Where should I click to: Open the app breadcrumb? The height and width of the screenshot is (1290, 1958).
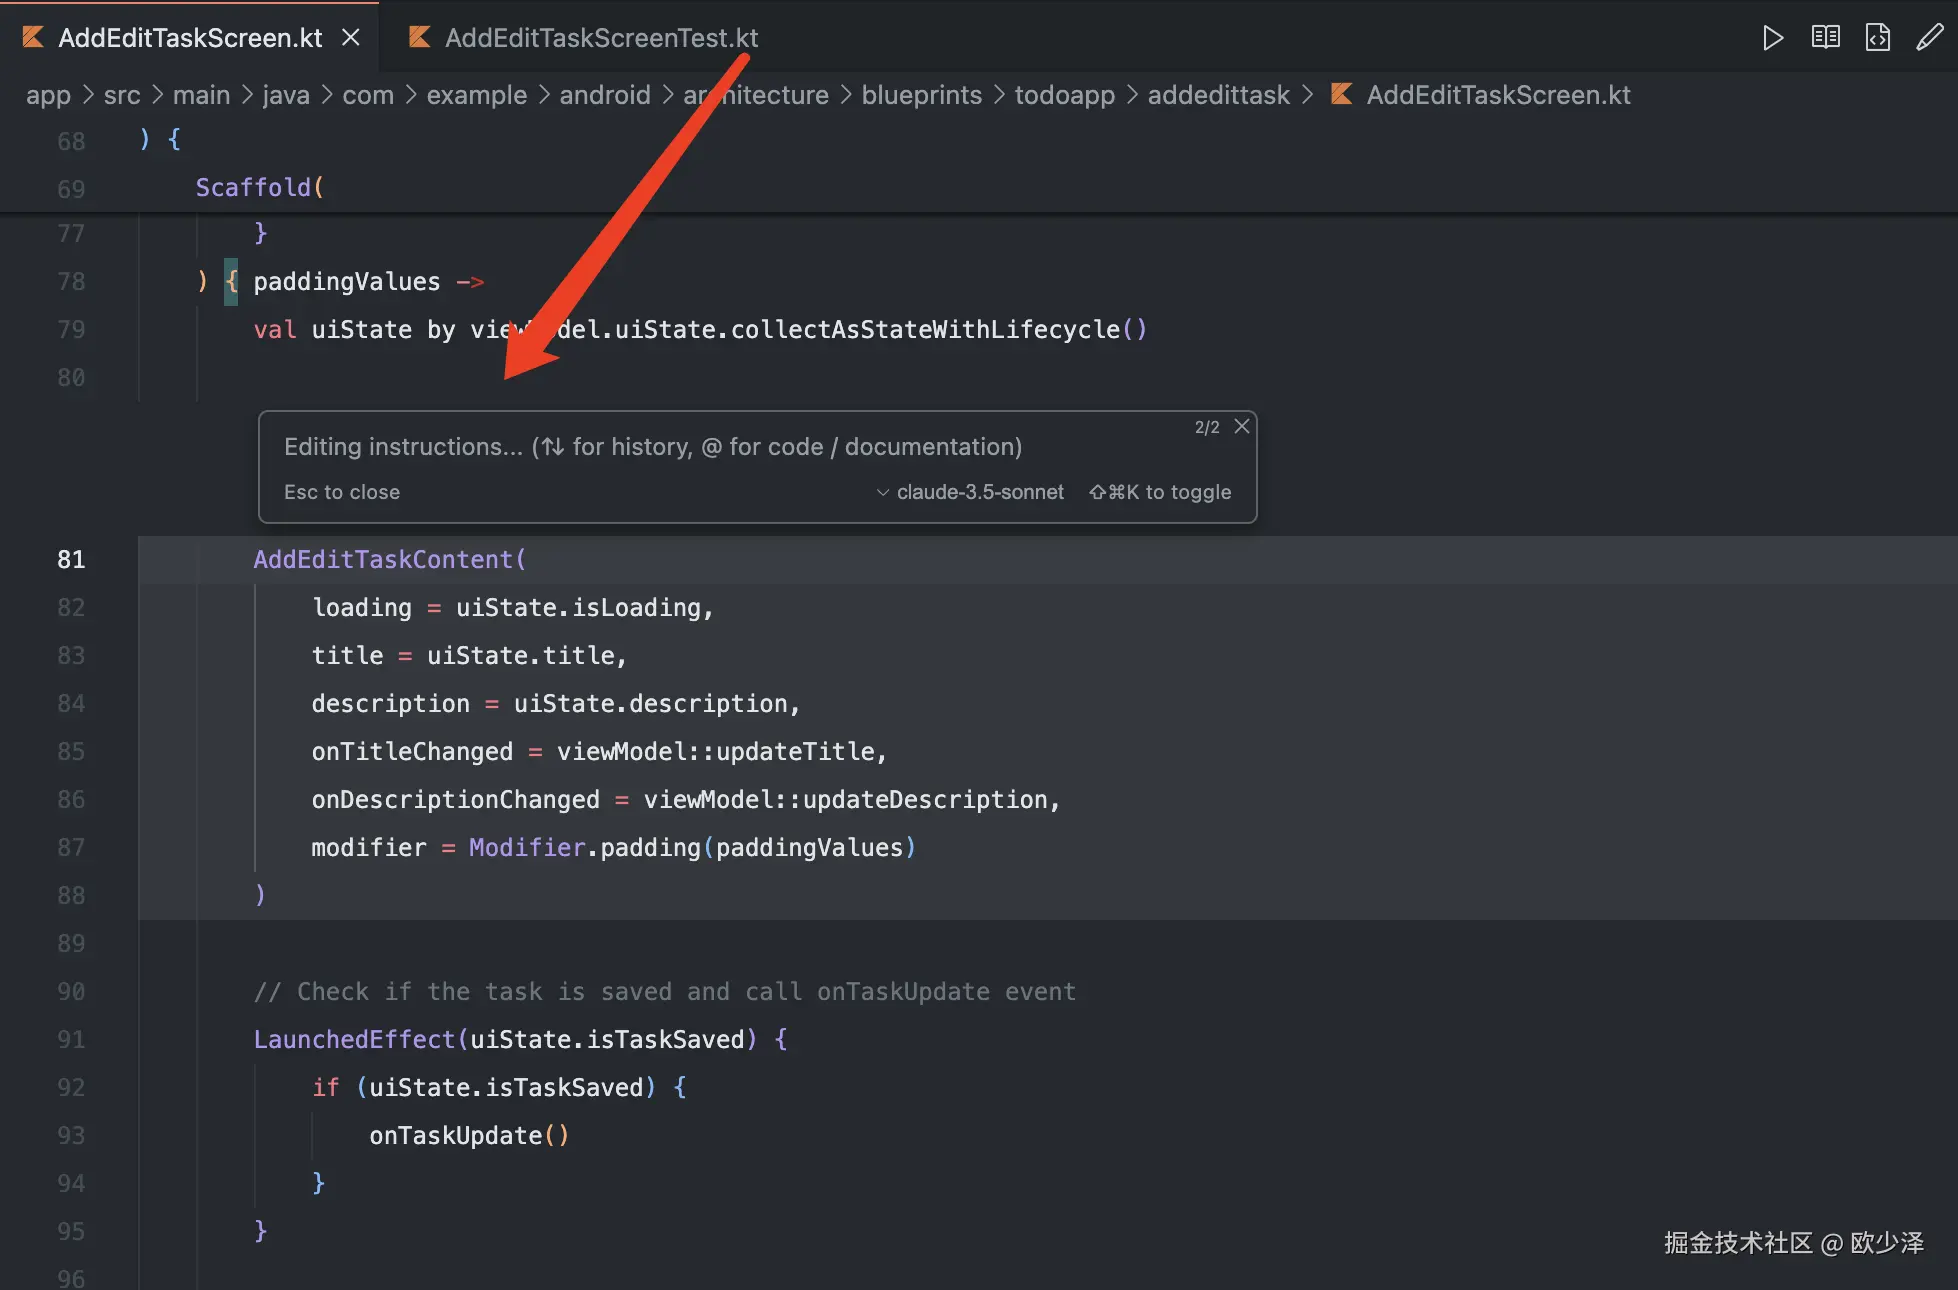tap(48, 95)
